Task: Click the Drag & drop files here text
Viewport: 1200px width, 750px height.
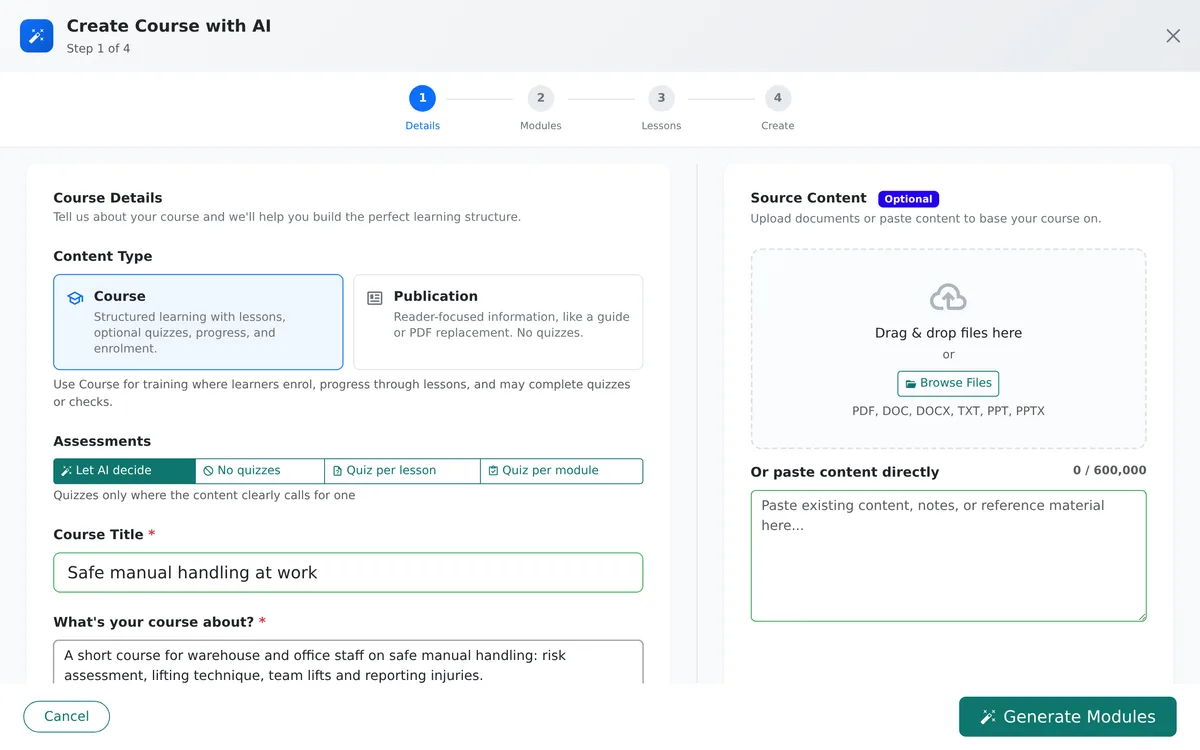Action: pyautogui.click(x=948, y=333)
